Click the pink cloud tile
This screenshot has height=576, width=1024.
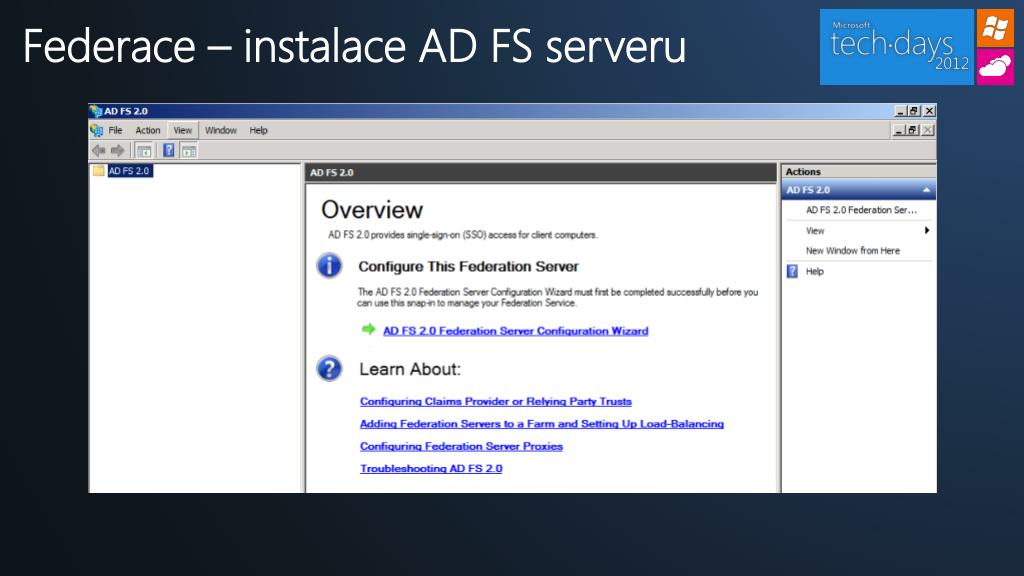pos(995,67)
